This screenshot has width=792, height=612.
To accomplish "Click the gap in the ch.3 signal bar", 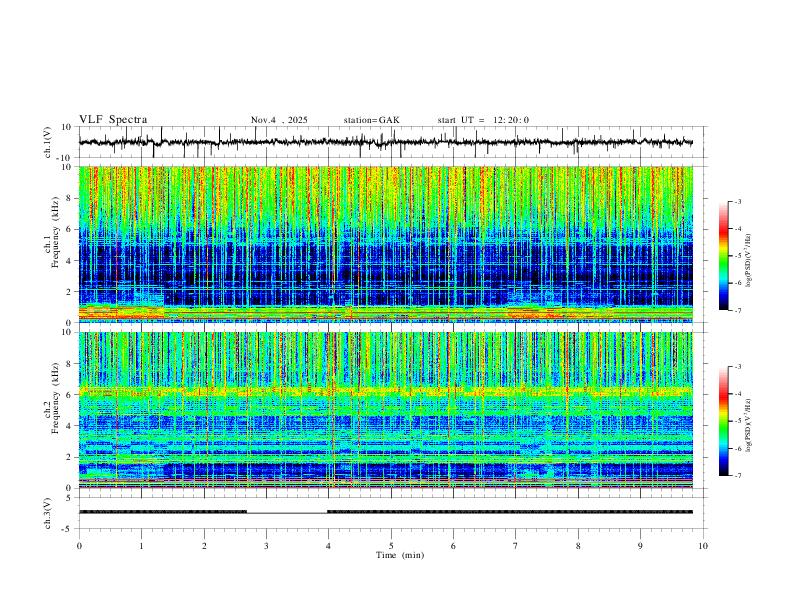I will pos(287,512).
